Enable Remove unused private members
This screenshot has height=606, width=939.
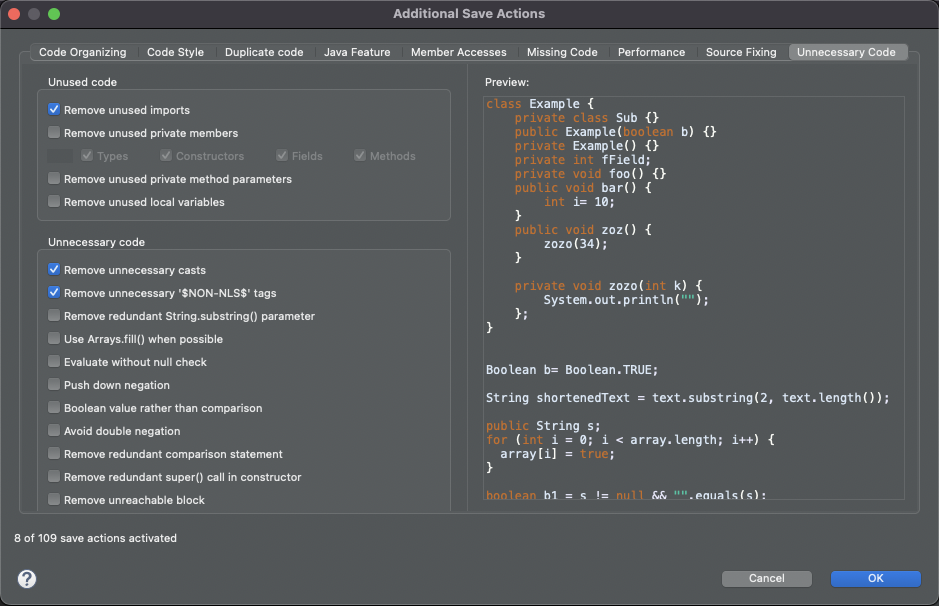(x=54, y=132)
